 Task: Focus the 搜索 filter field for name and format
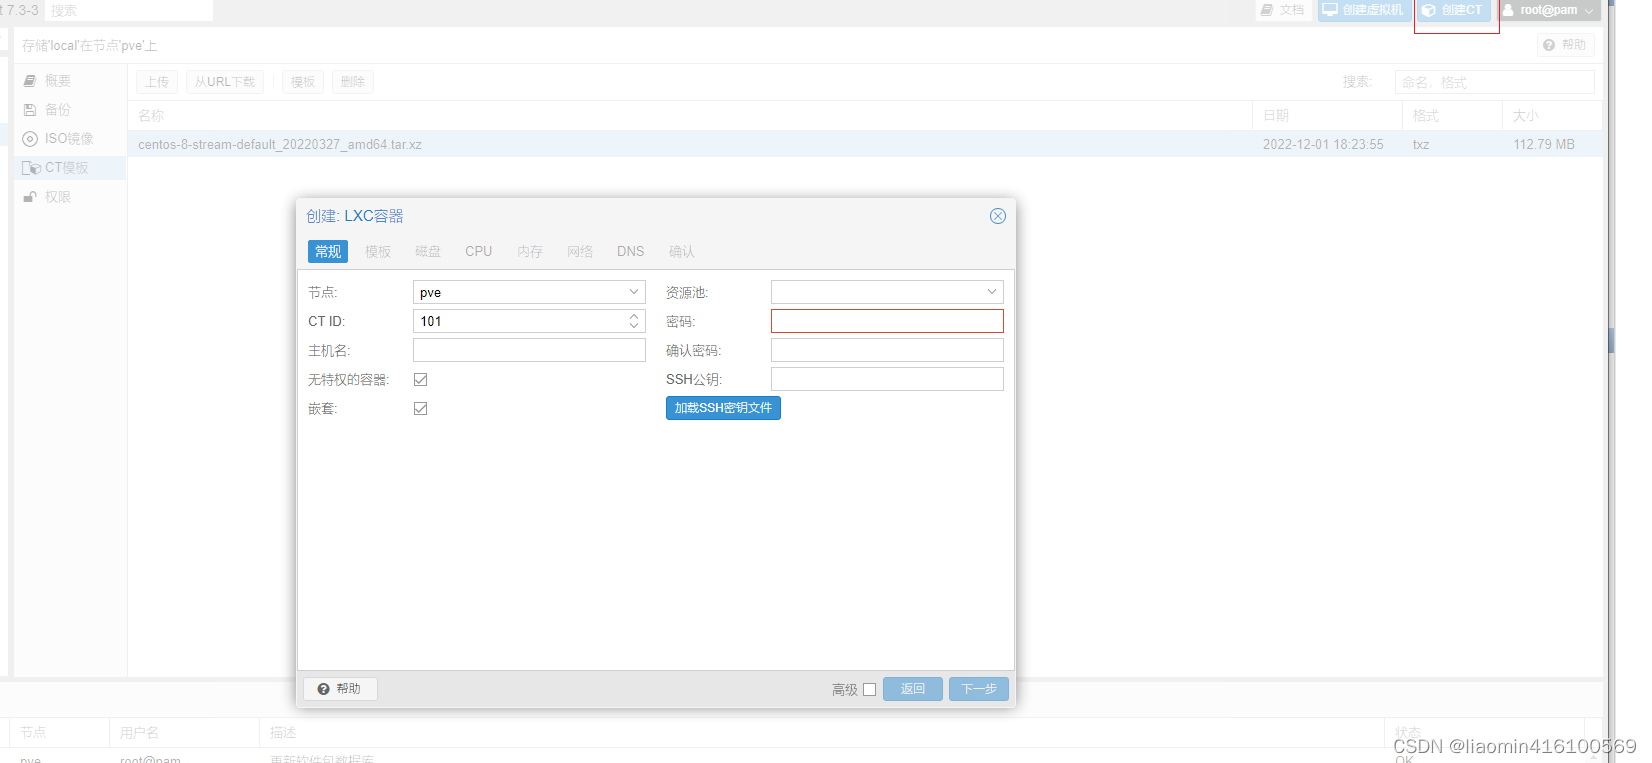click(1495, 82)
